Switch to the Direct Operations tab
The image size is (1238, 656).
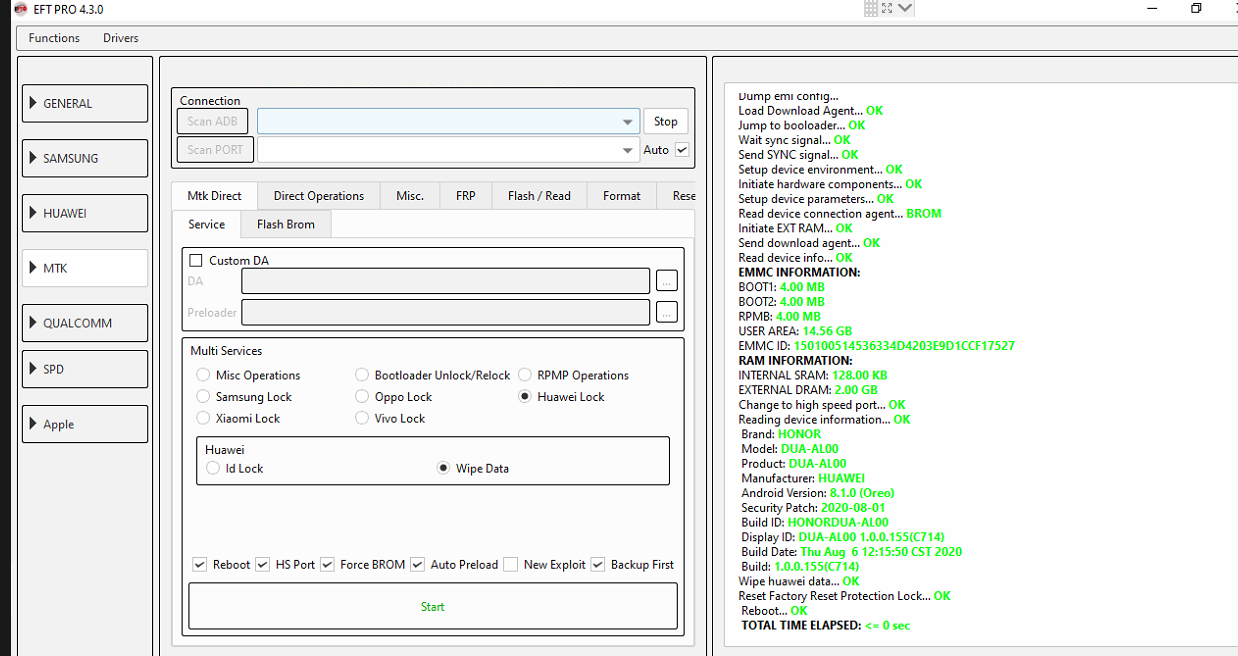coord(319,196)
